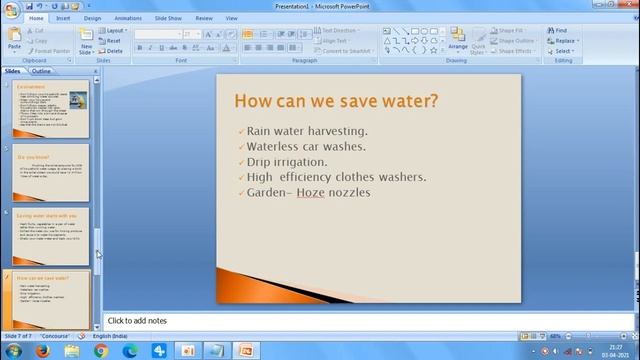Expand the Select dropdown
The width and height of the screenshot is (640, 360).
coord(573,51)
